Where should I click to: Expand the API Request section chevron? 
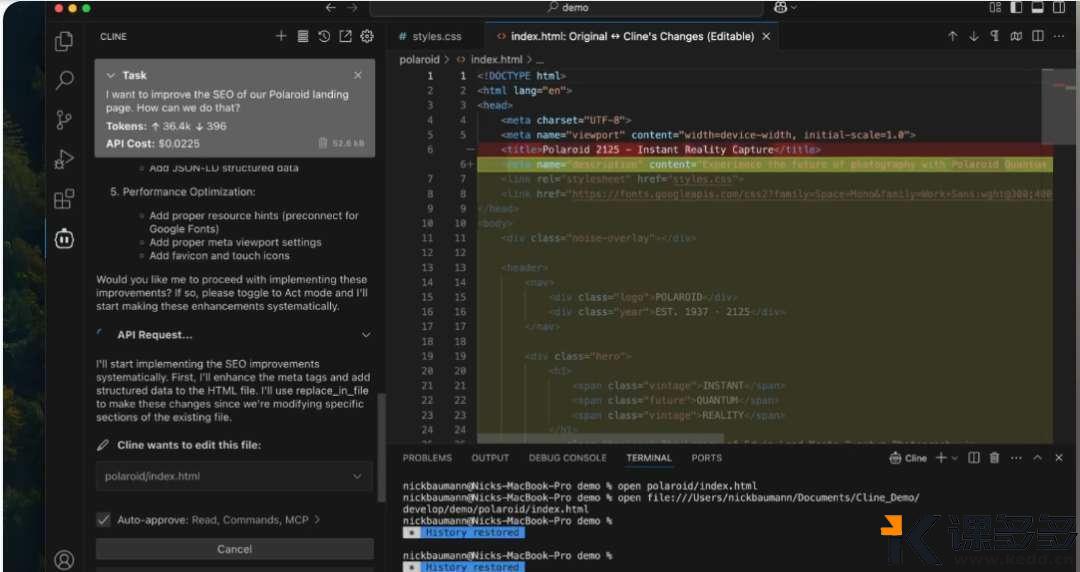(366, 335)
